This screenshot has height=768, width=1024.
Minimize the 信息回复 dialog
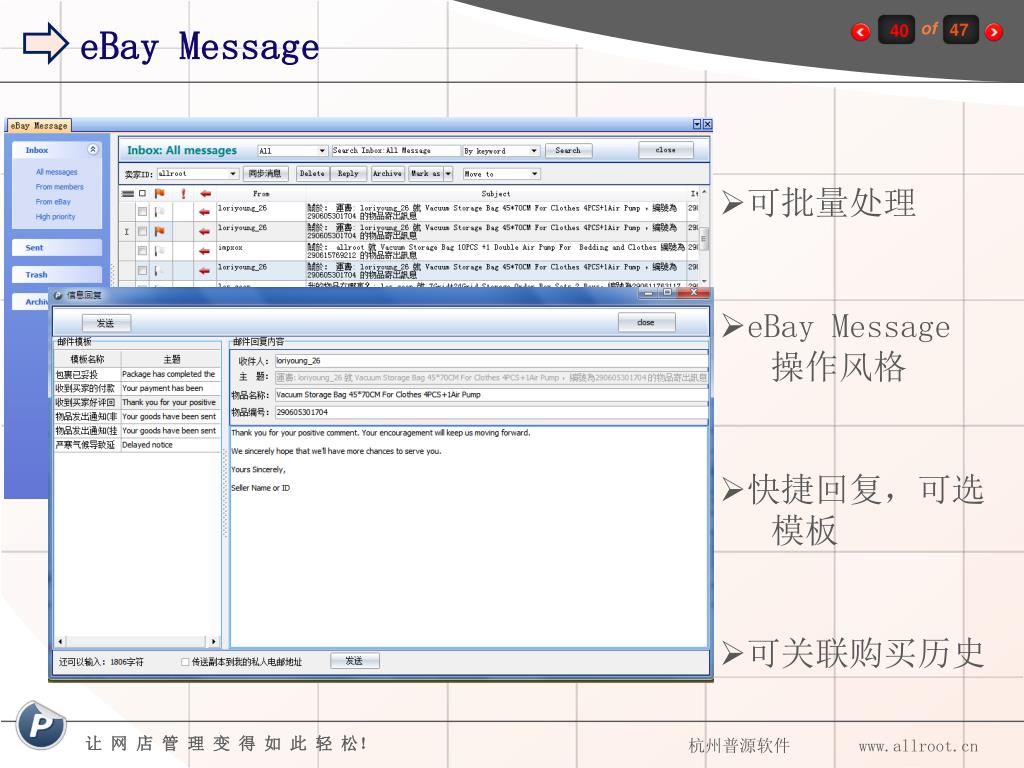click(648, 293)
